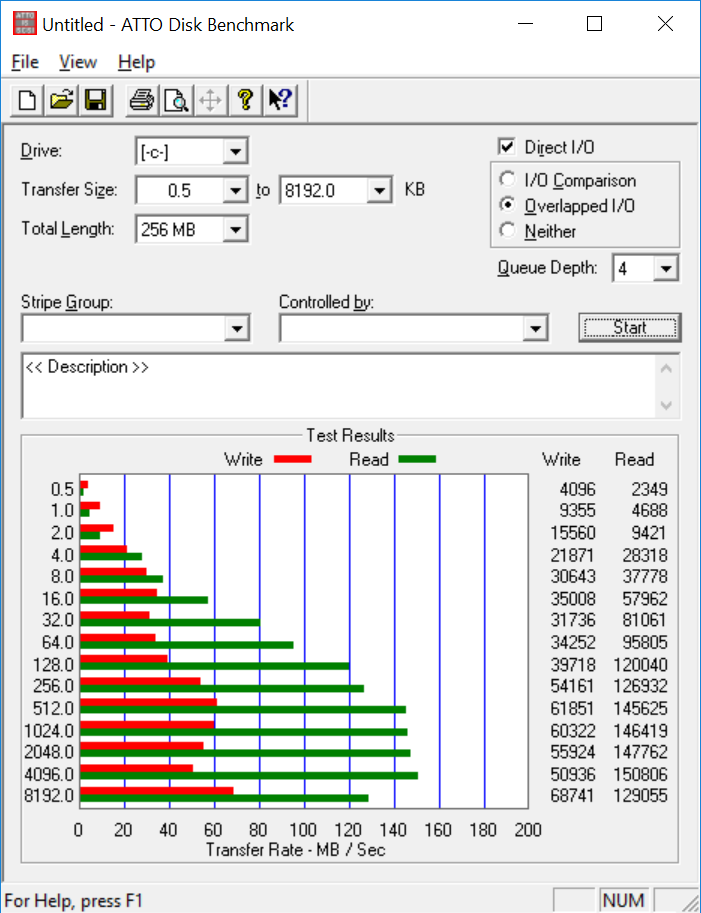The width and height of the screenshot is (701, 913).
Task: Click the 512.0 transfer size row label
Action: [53, 708]
